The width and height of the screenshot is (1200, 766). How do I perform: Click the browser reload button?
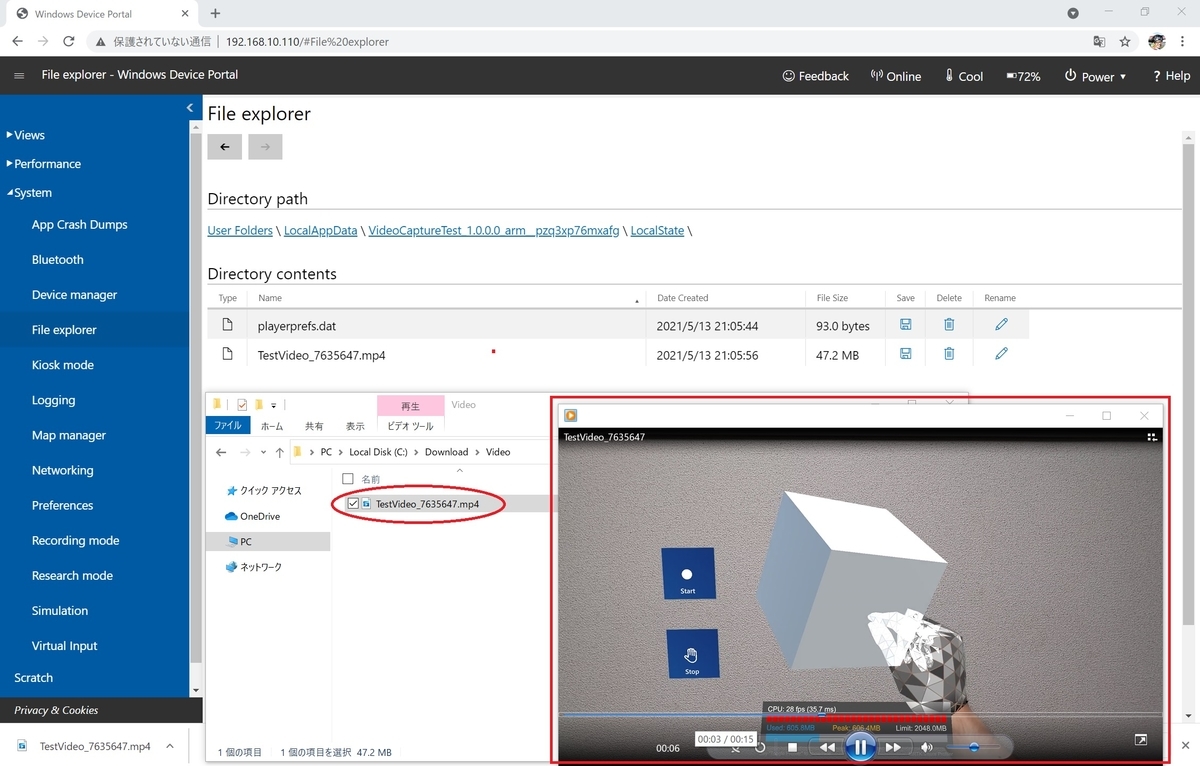point(69,42)
